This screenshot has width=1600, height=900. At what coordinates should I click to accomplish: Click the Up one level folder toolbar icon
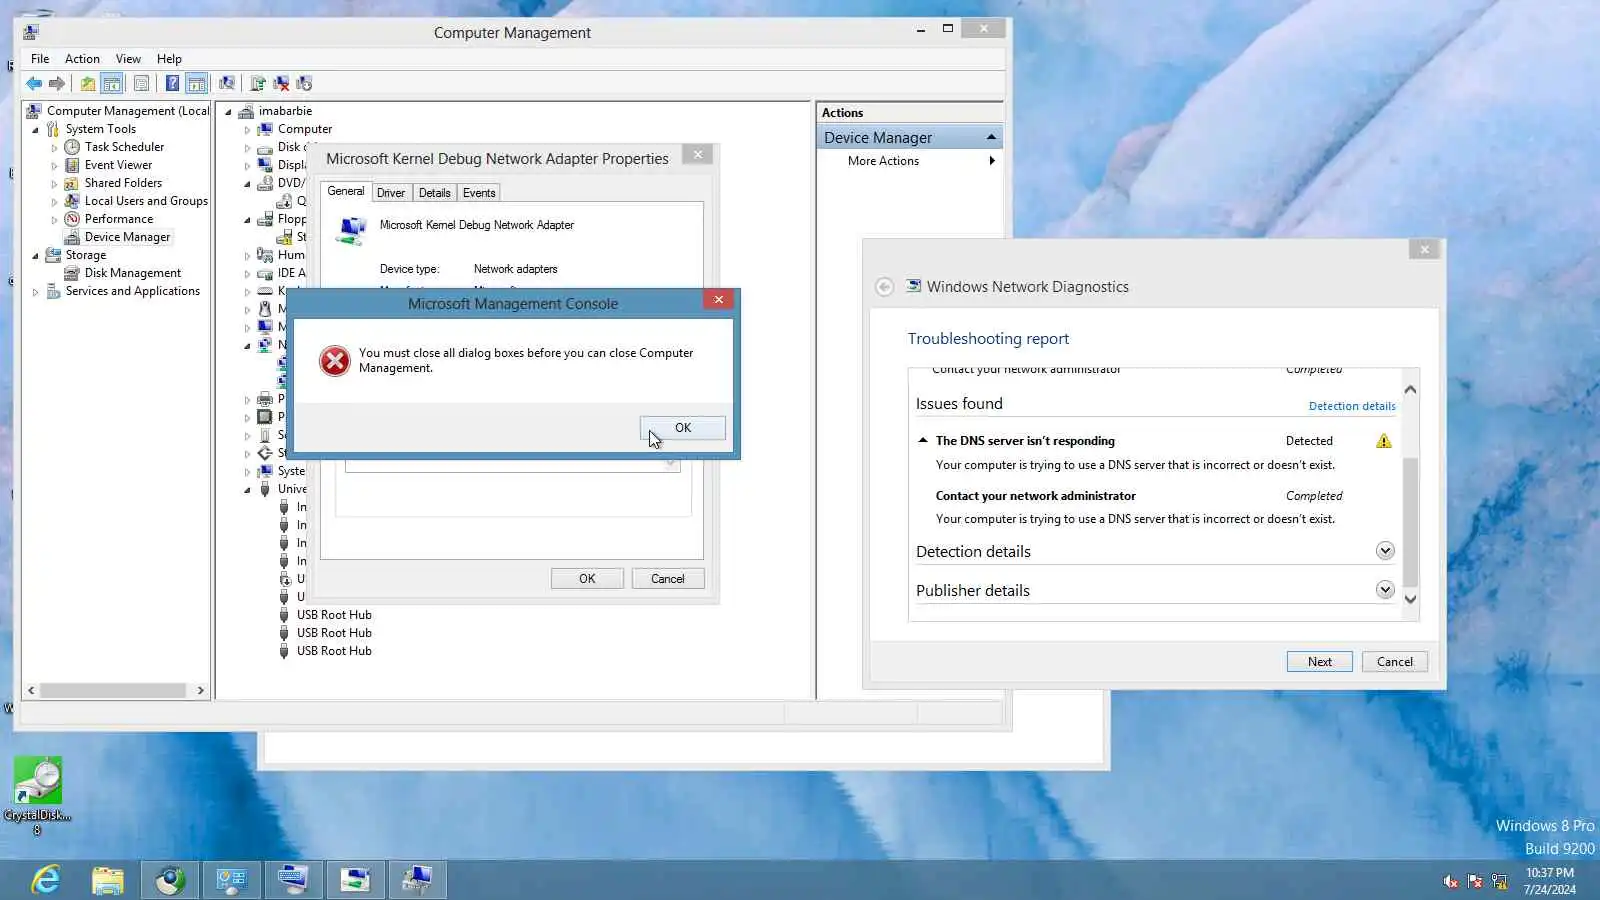click(88, 84)
